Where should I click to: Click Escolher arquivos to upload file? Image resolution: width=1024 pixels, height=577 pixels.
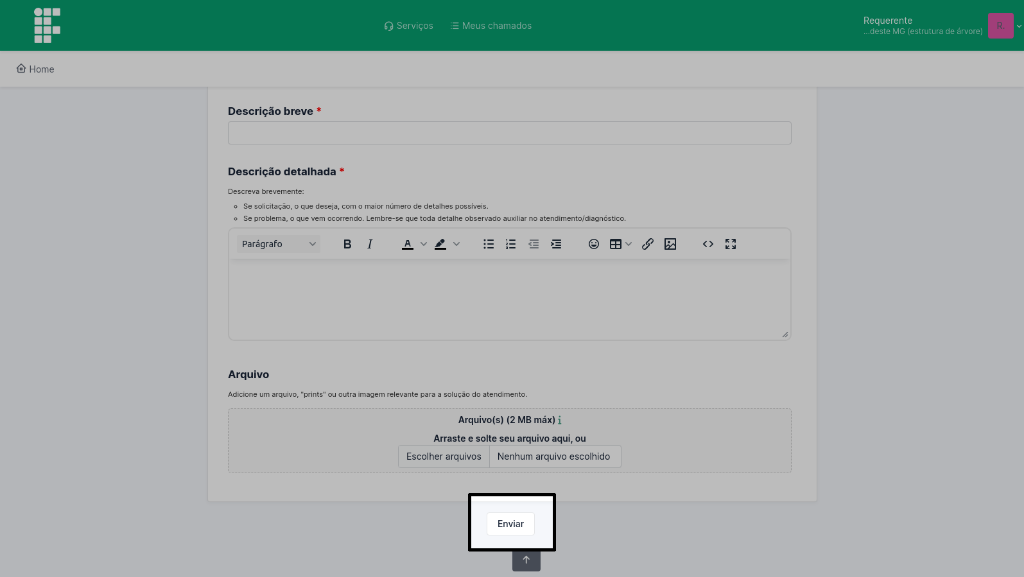click(x=443, y=457)
